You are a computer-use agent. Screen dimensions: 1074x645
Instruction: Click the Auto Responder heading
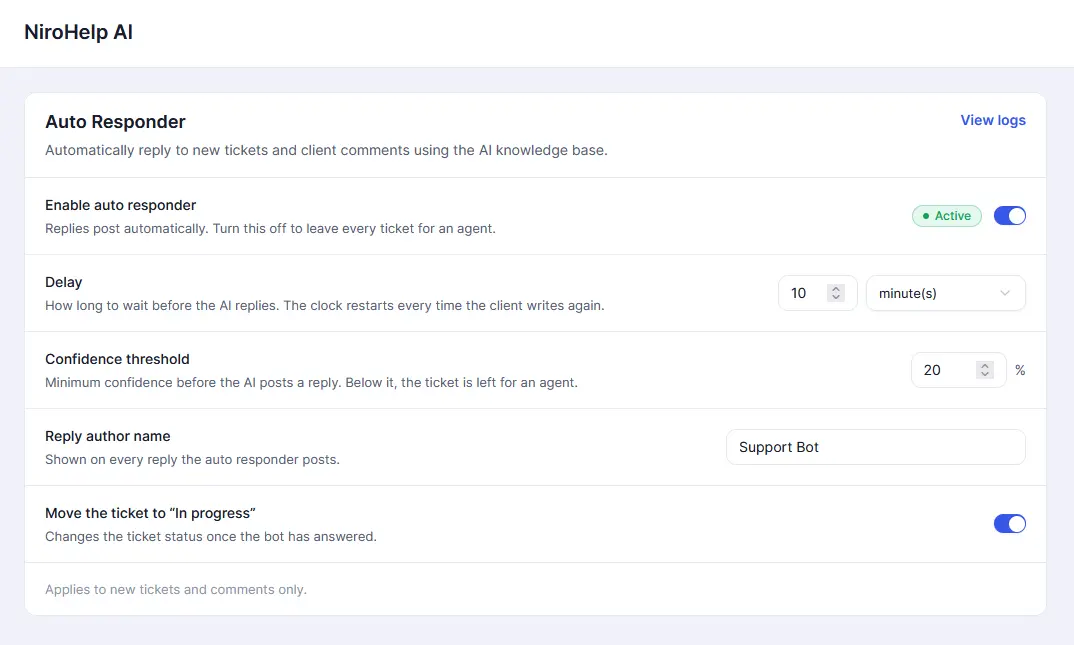(115, 122)
